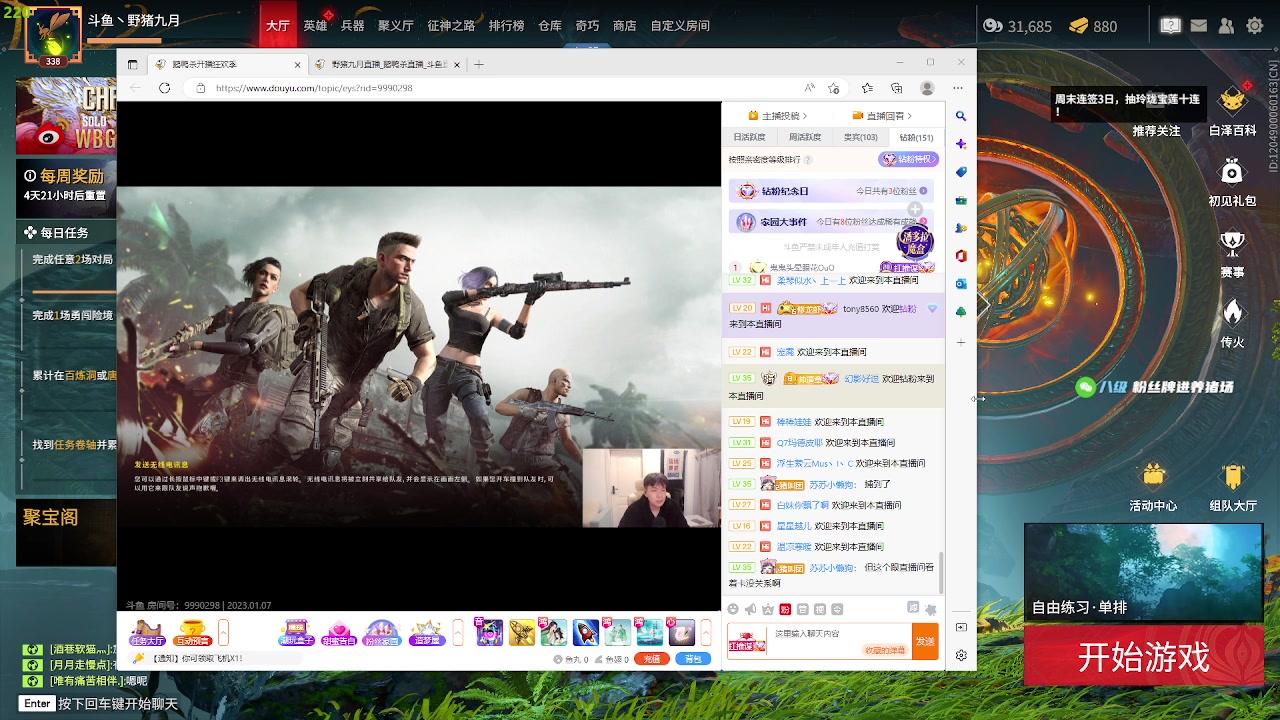The width and height of the screenshot is (1280, 720).
Task: Switch to 日活跃度 tab
Action: point(749,138)
